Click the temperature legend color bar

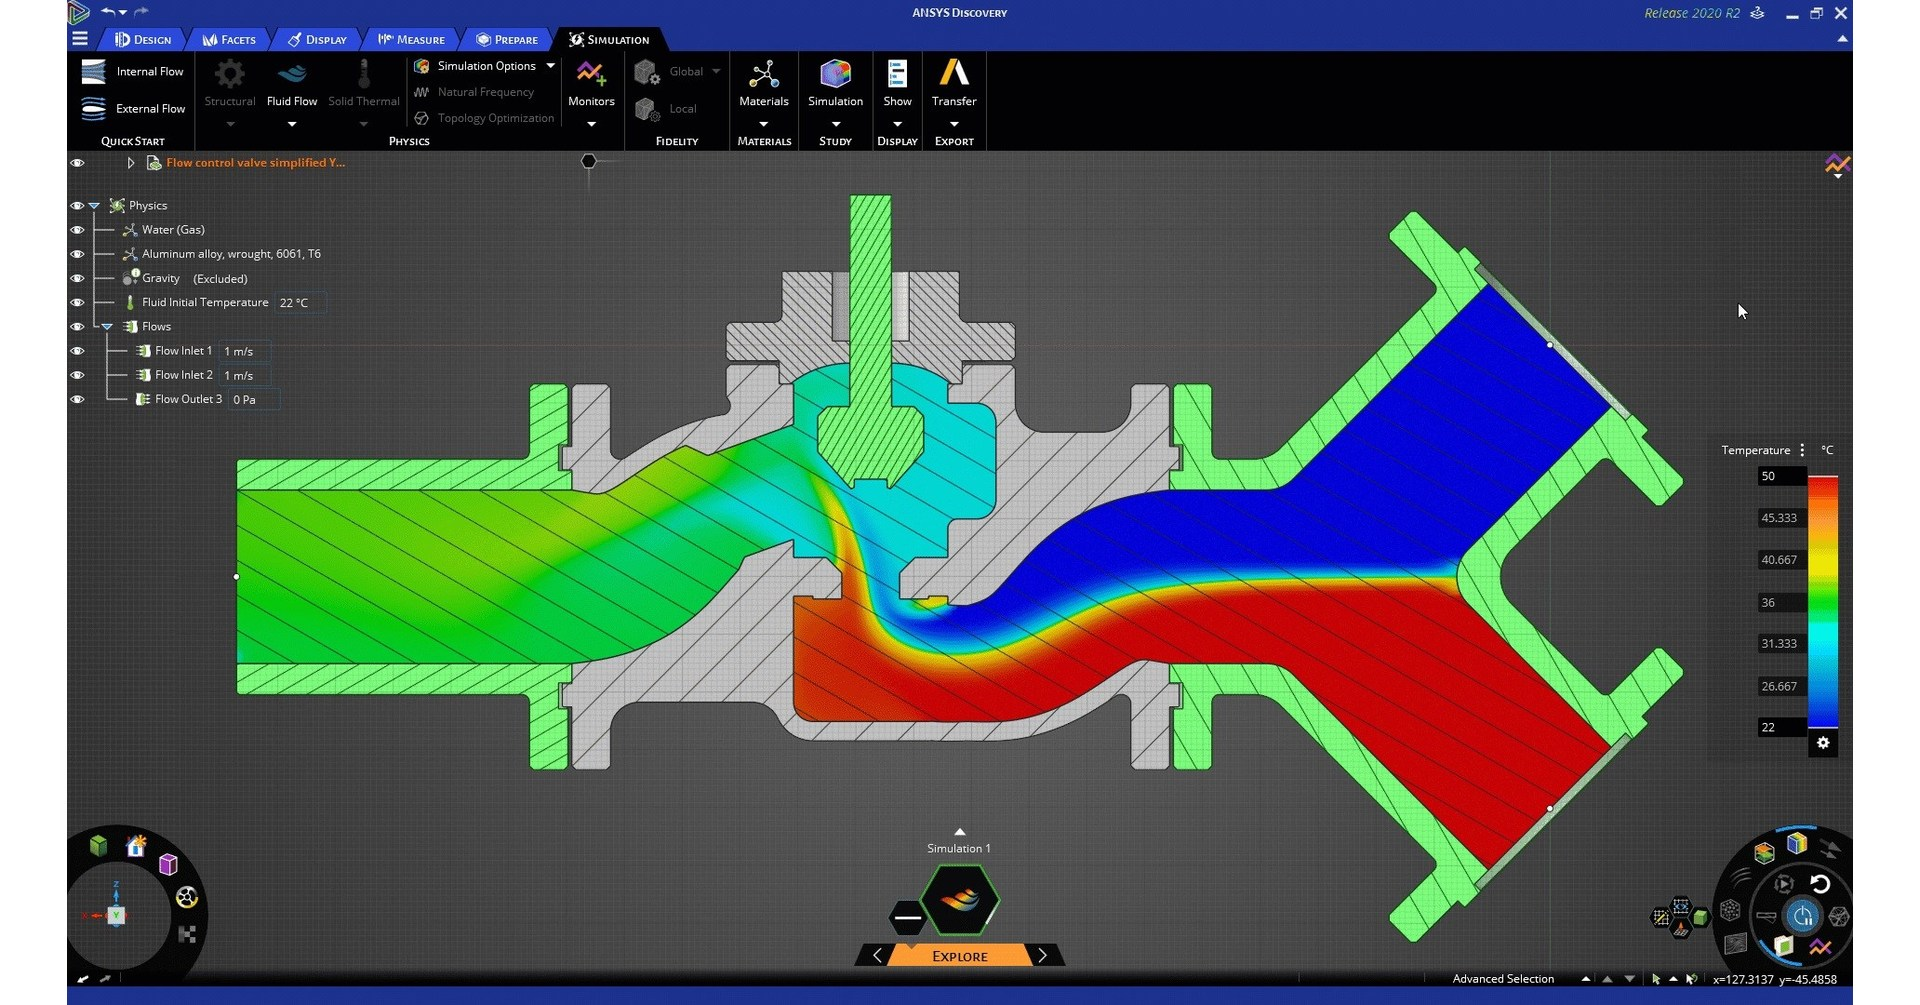coord(1823,602)
